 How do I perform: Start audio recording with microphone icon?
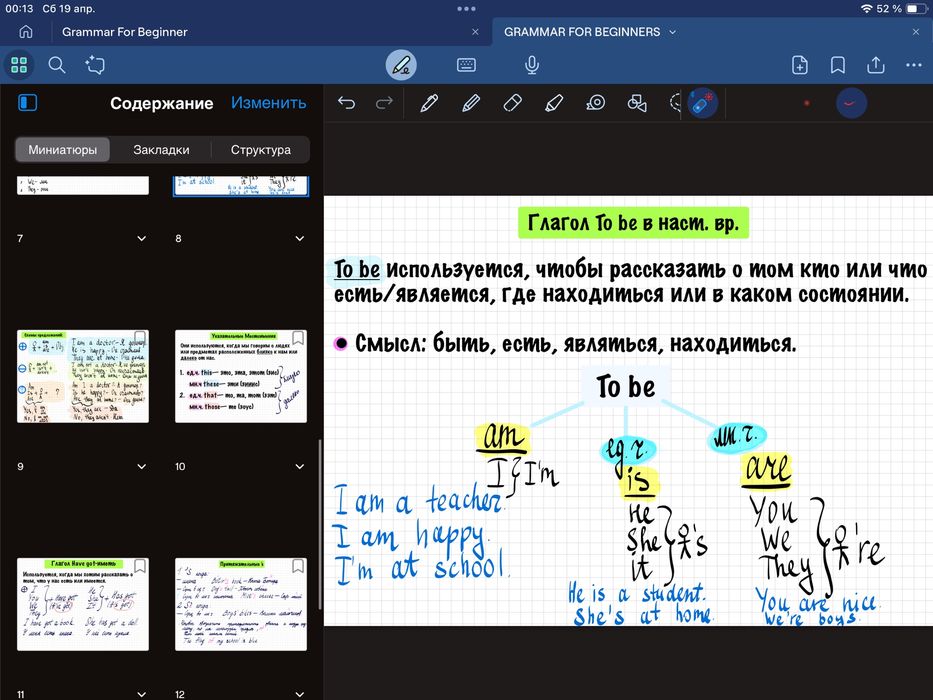click(532, 65)
